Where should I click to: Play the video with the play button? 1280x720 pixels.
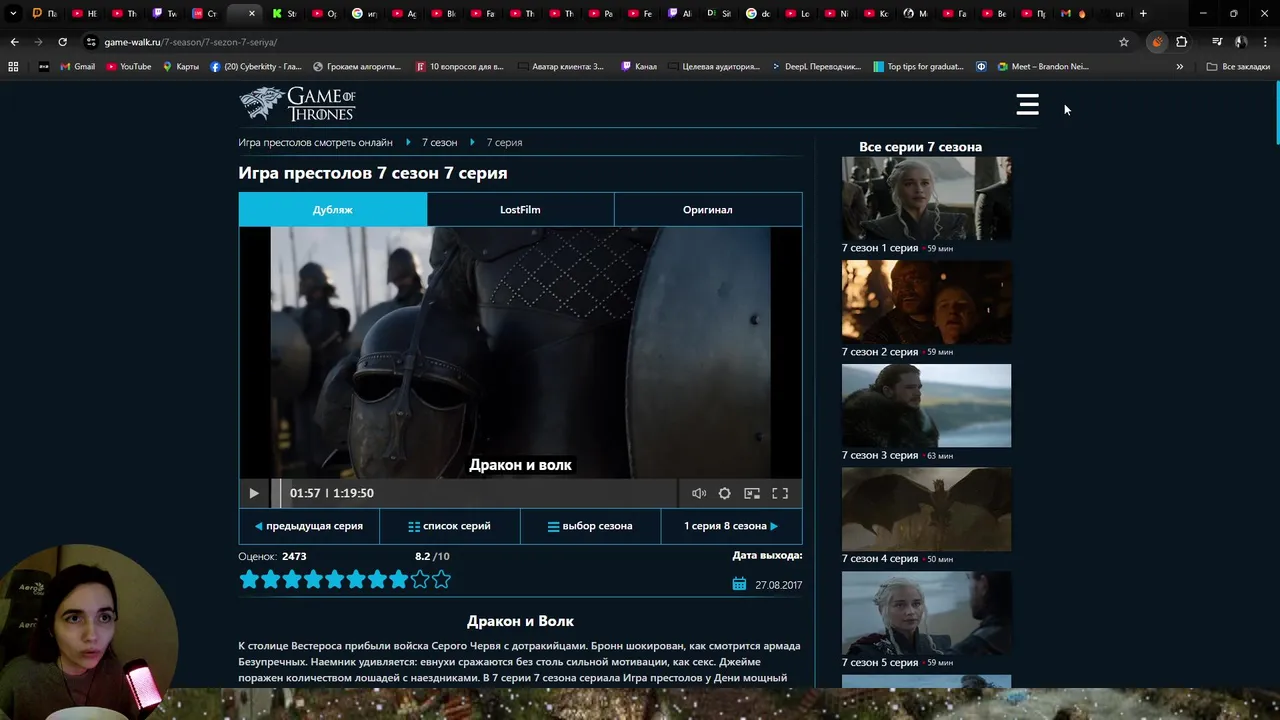(x=254, y=493)
